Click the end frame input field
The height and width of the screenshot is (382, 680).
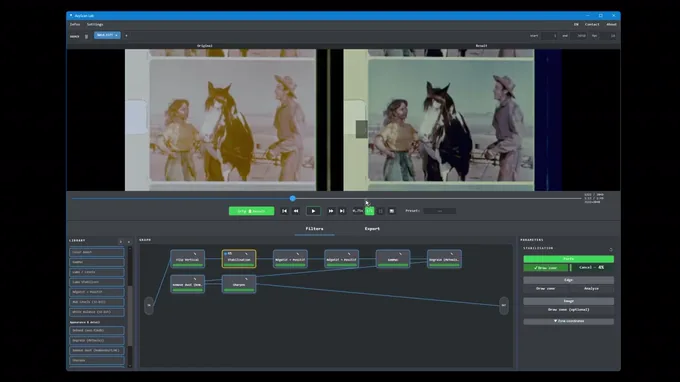pyautogui.click(x=580, y=36)
